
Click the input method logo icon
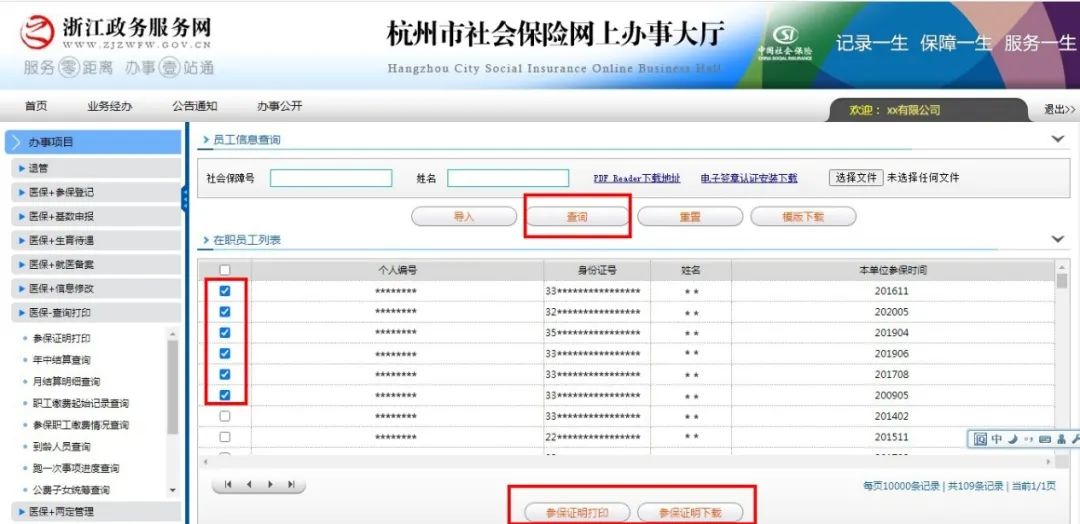coord(980,439)
